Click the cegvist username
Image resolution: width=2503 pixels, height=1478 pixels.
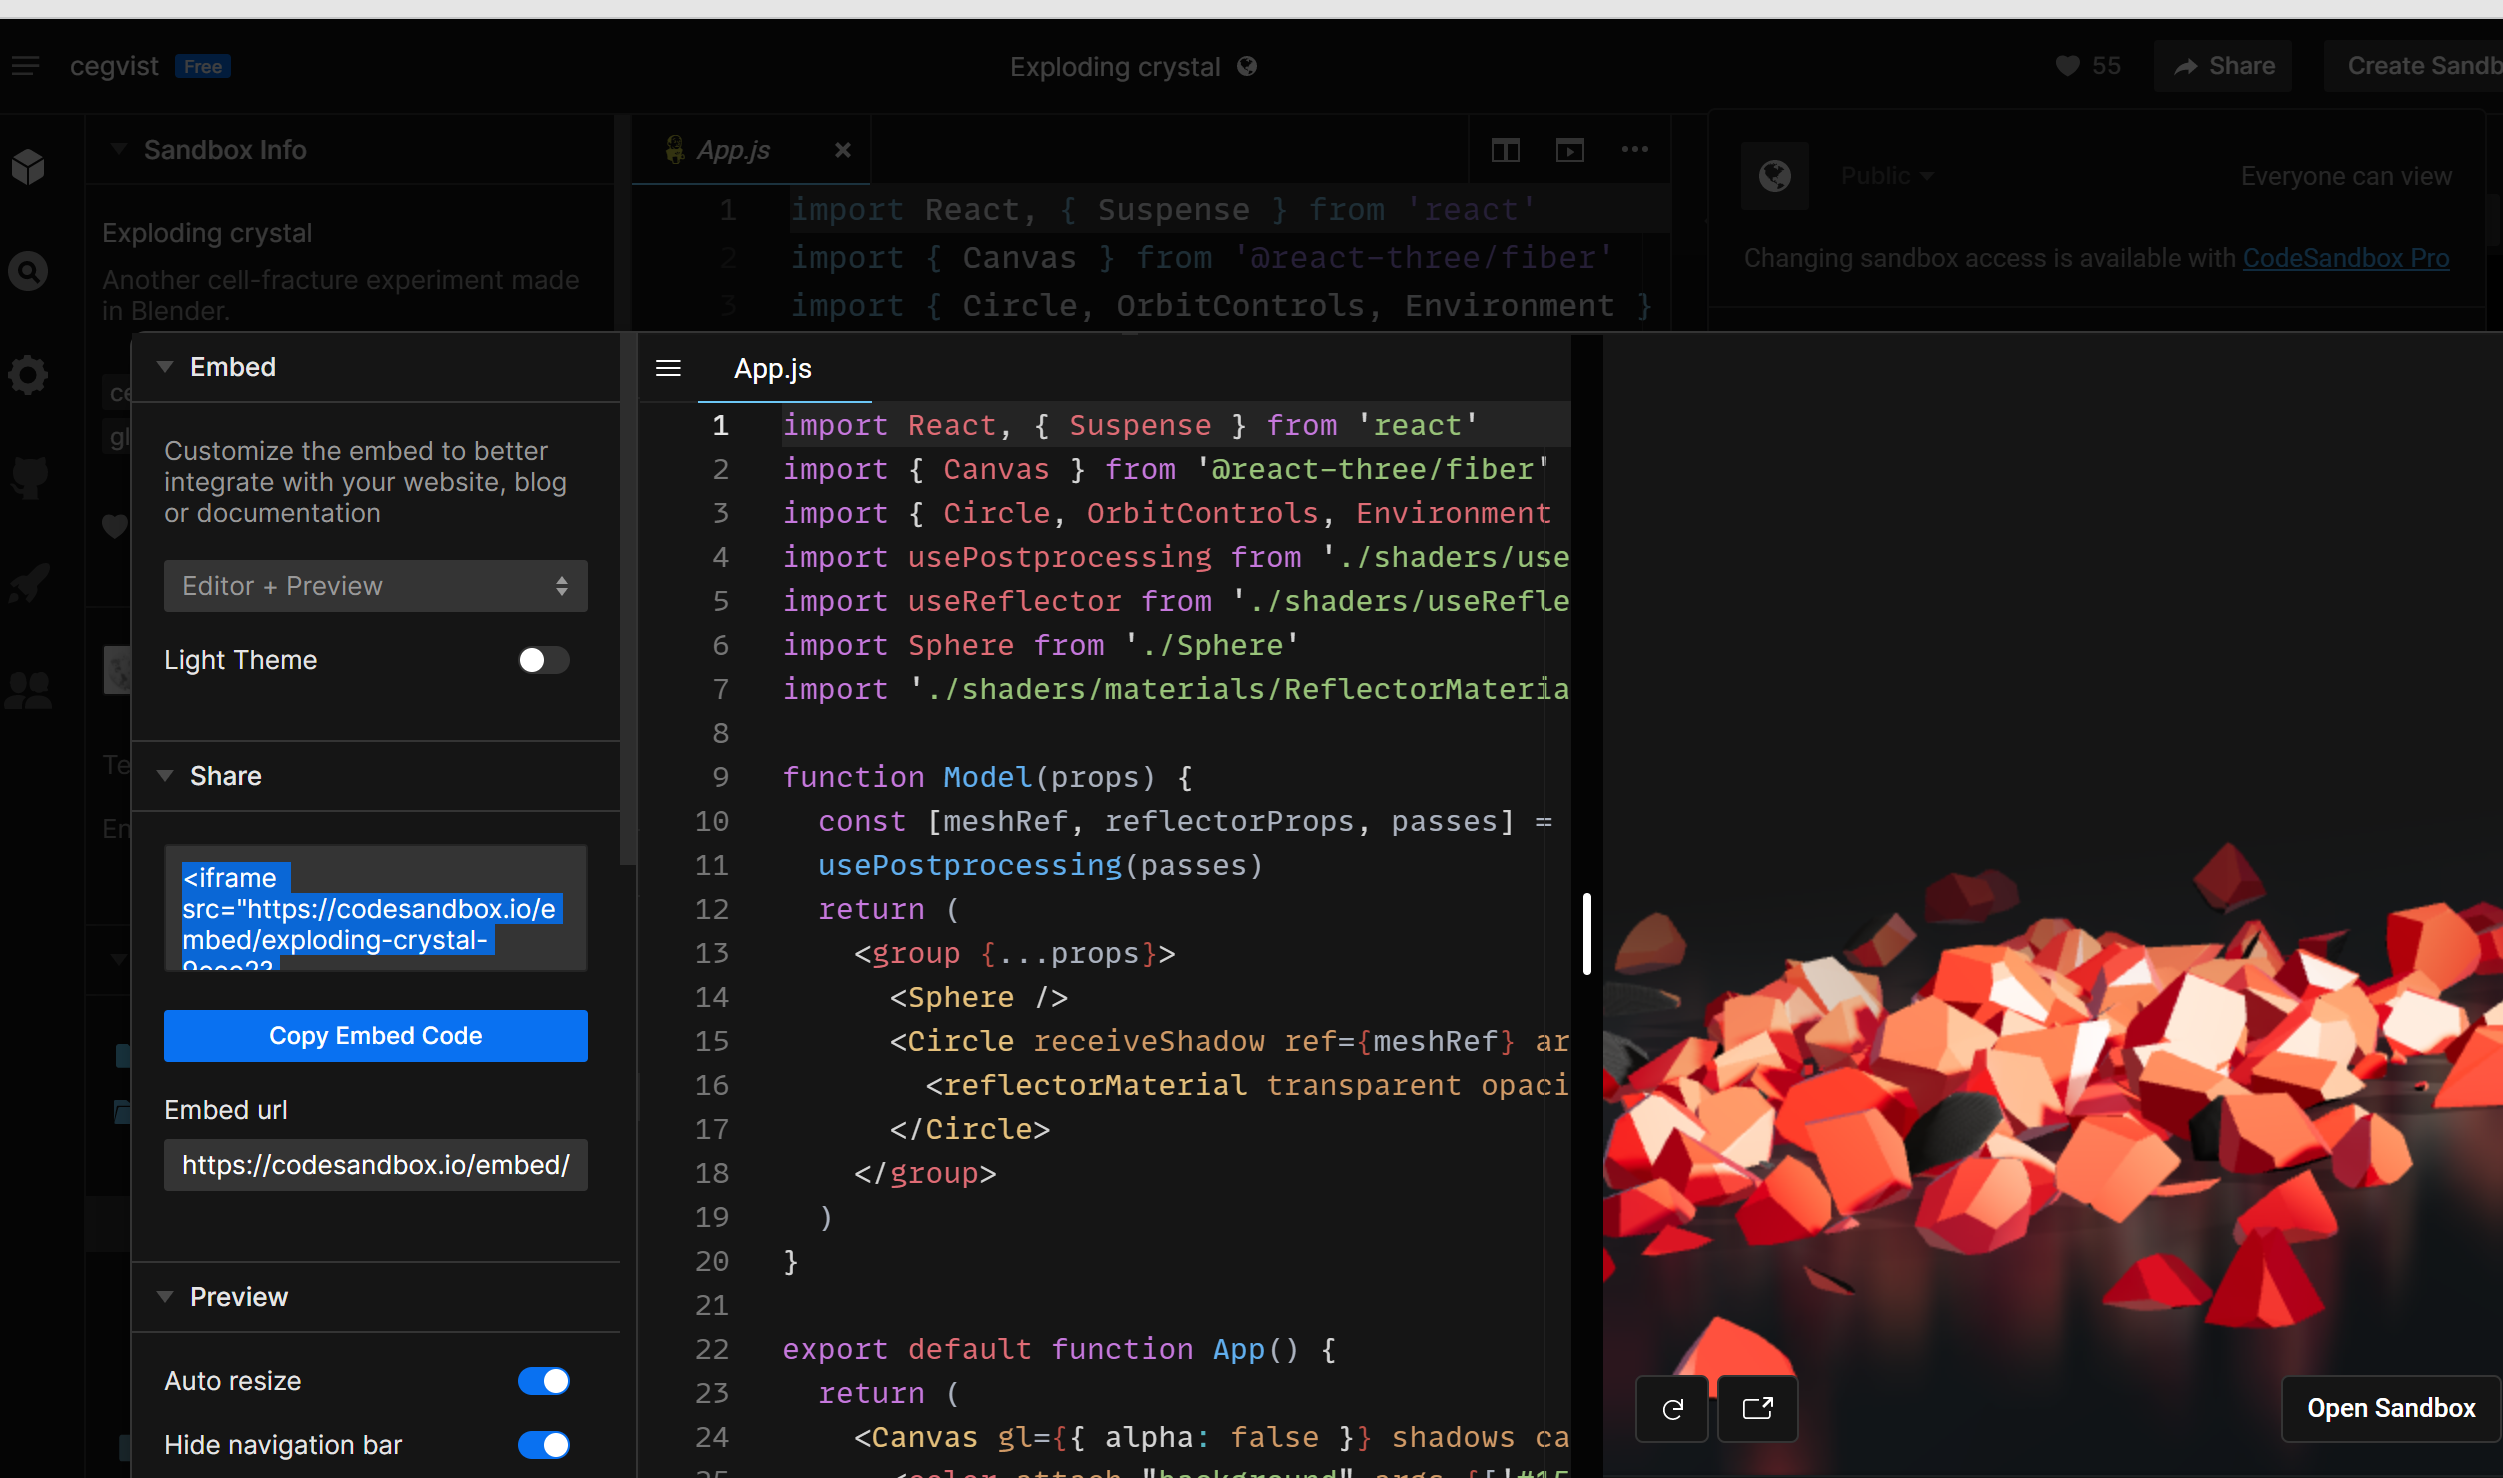point(114,66)
